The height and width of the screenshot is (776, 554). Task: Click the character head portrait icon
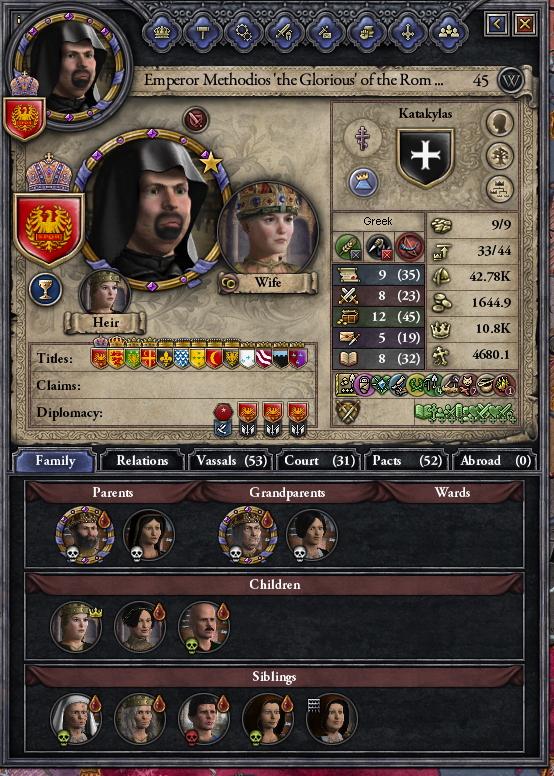coord(499,123)
